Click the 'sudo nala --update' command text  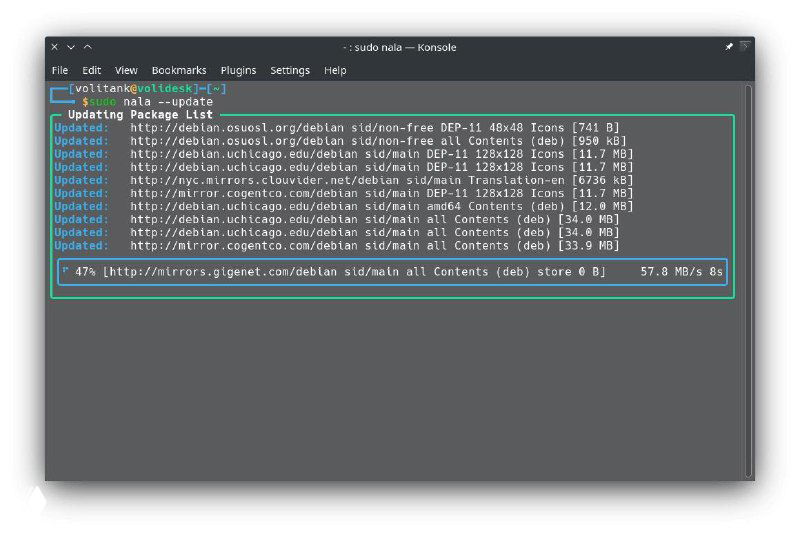tap(152, 102)
